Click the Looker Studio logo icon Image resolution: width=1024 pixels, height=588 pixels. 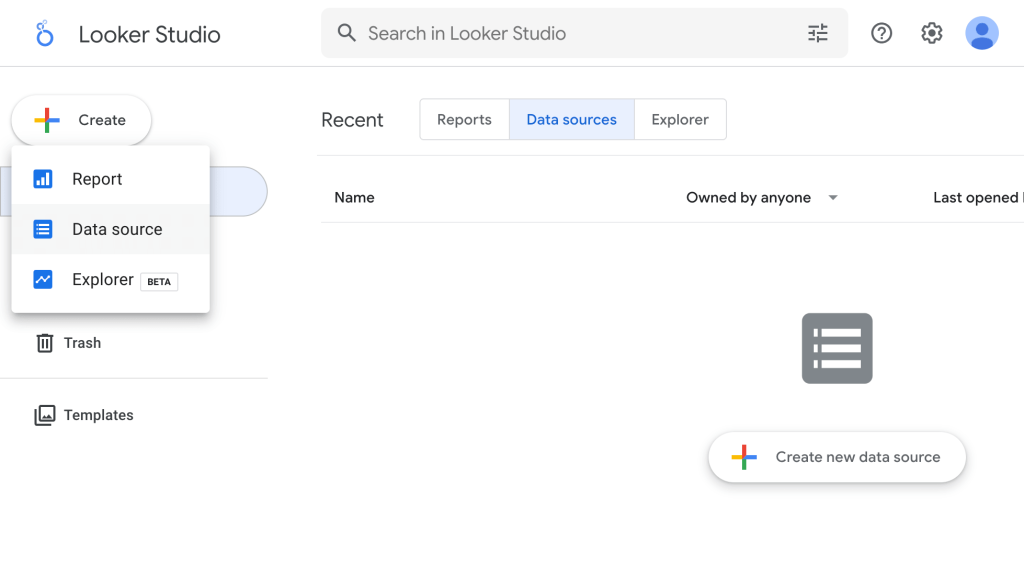pos(44,33)
